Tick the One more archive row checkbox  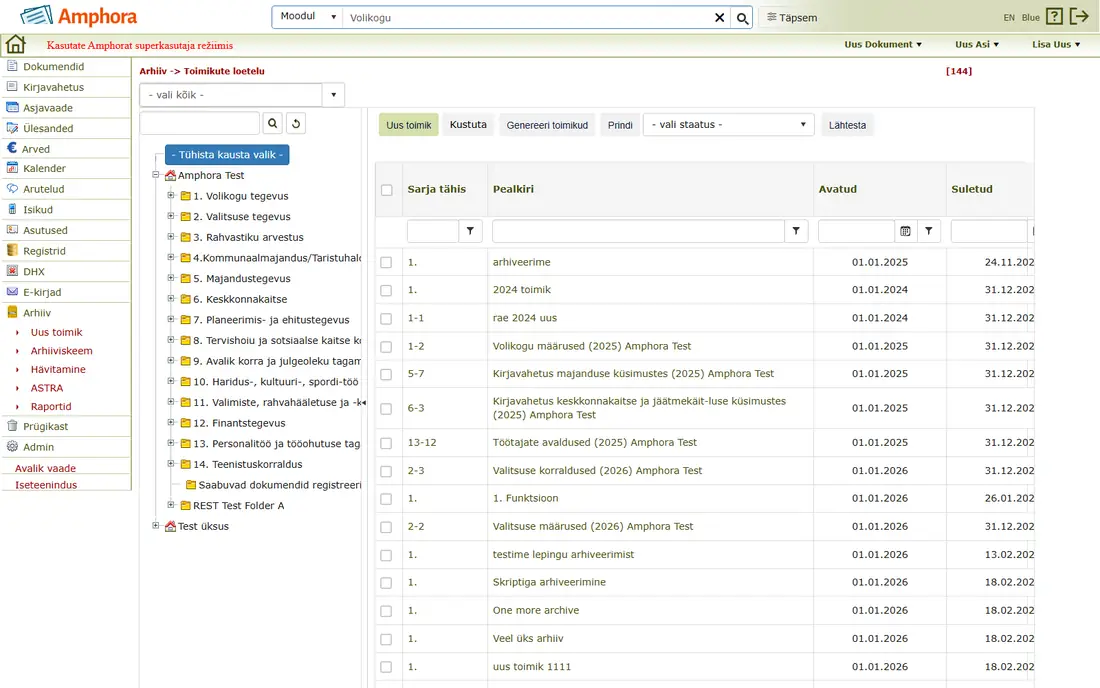[x=386, y=611]
